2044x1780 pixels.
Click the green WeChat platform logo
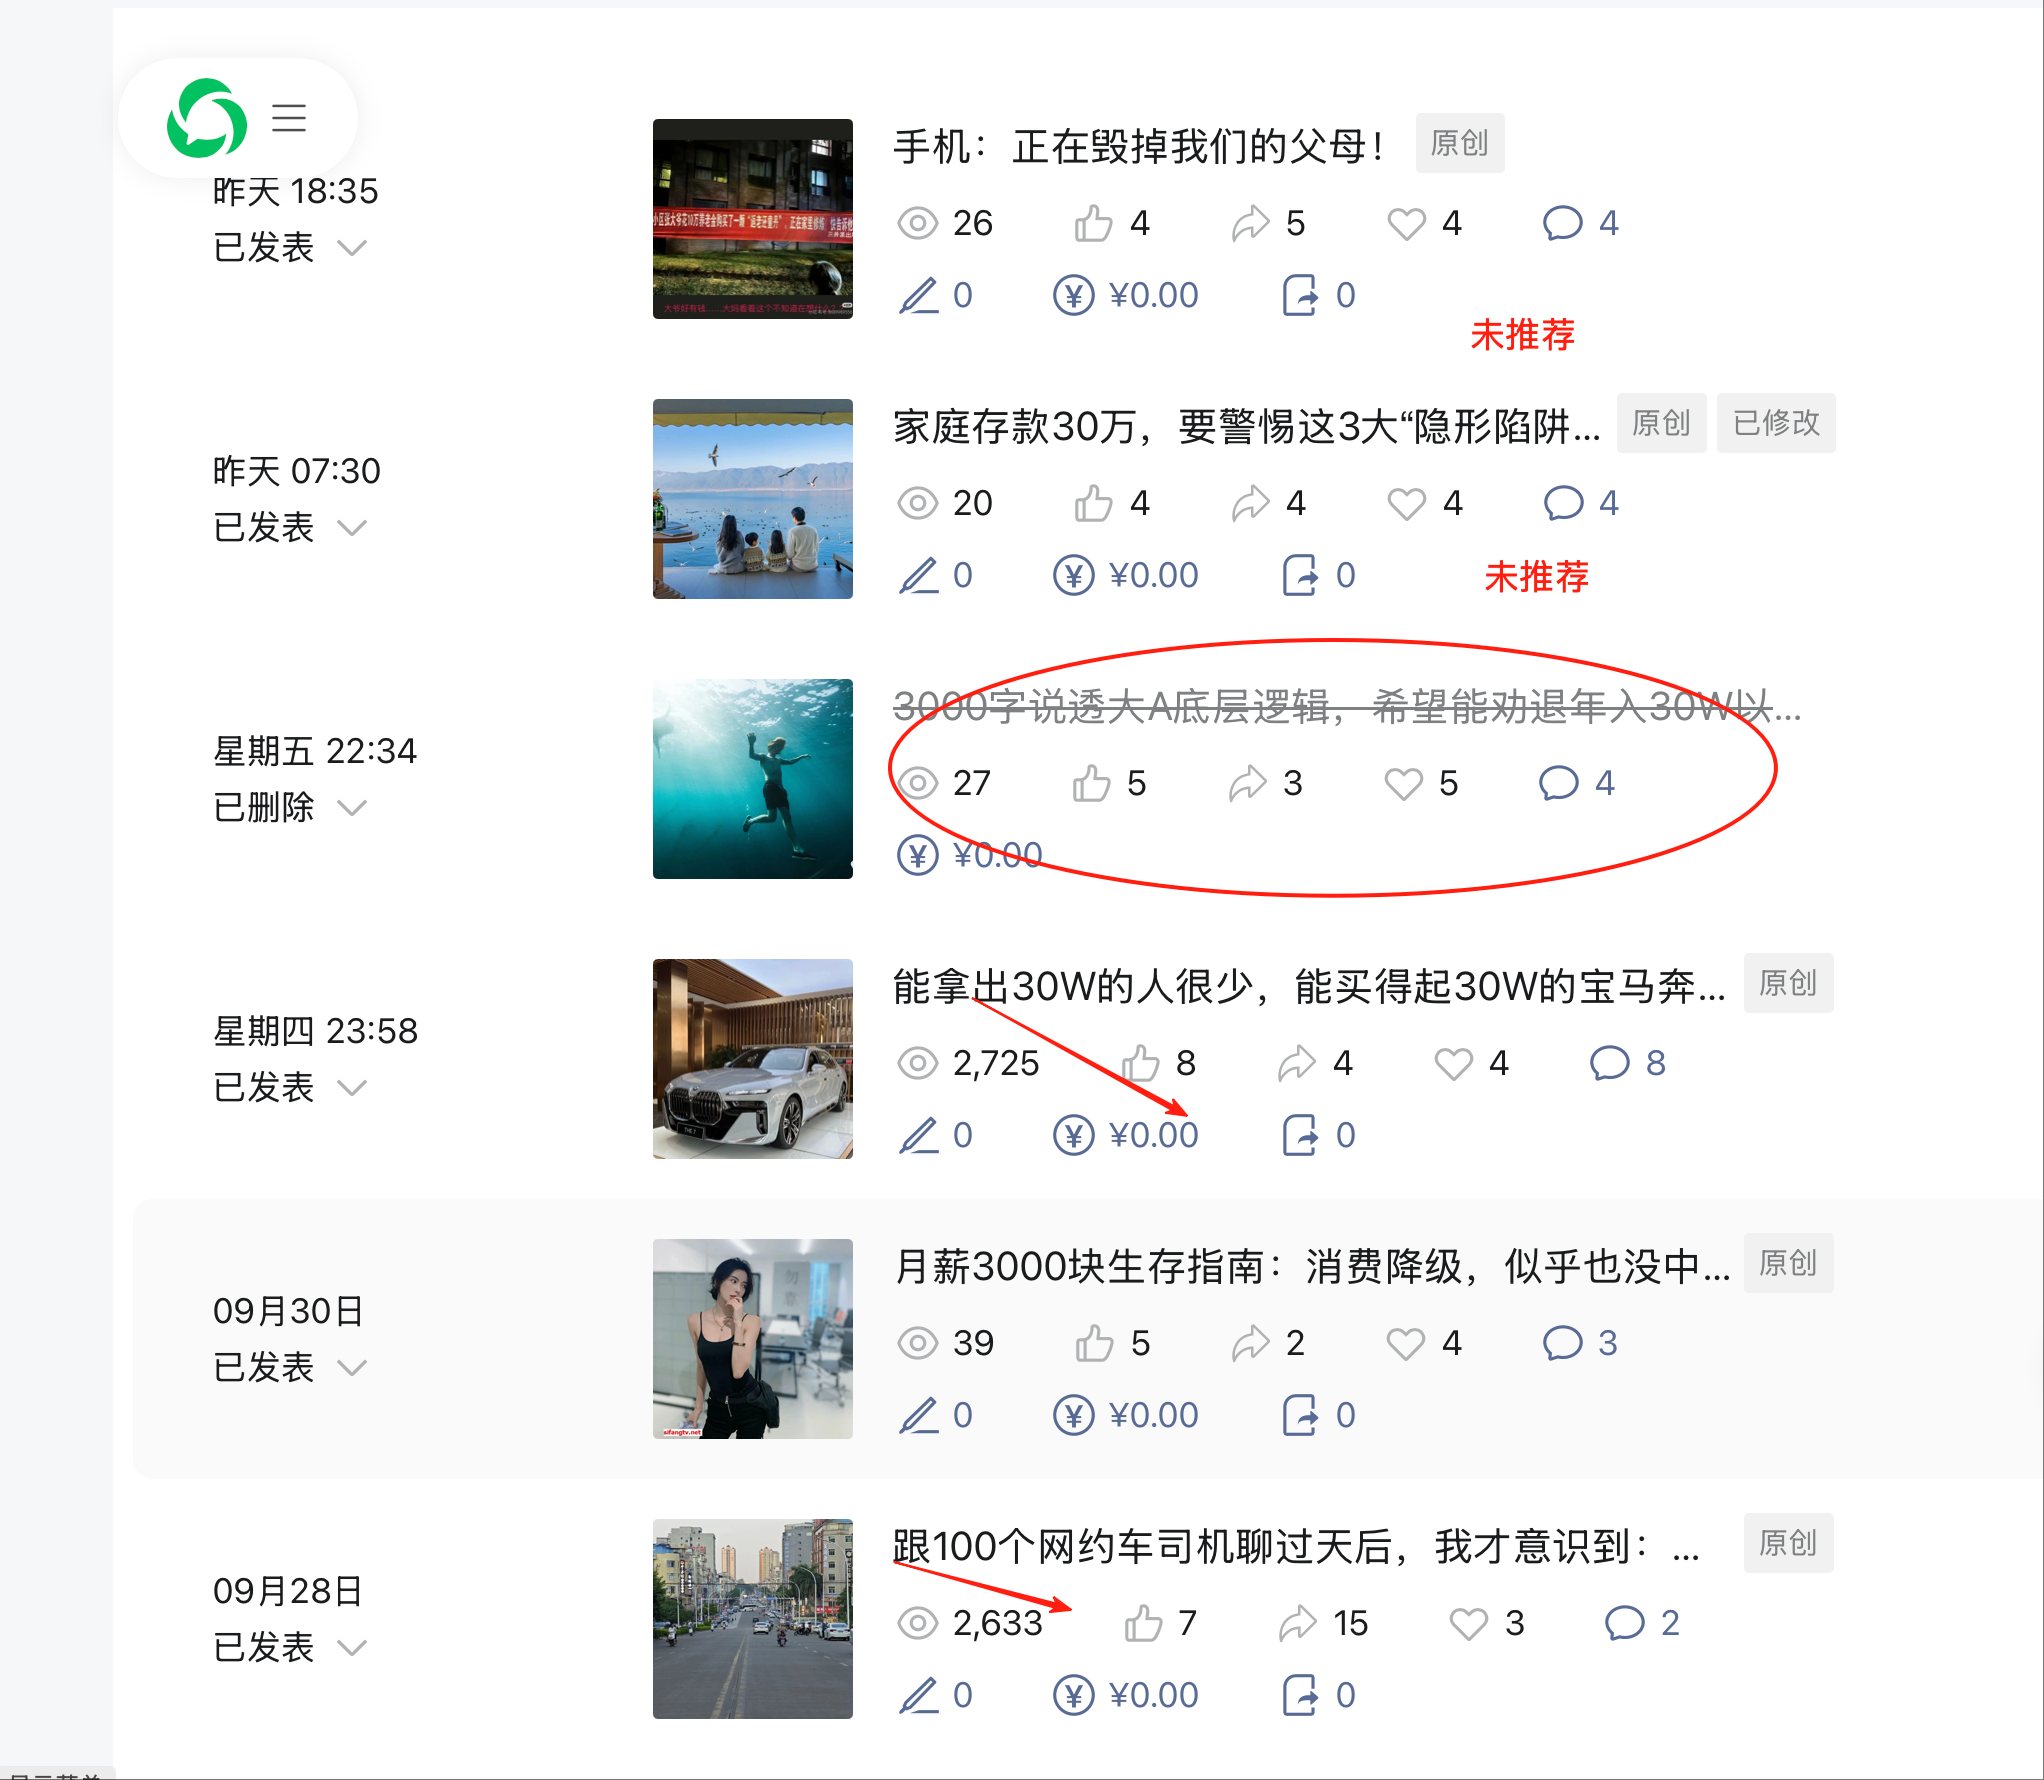(207, 118)
